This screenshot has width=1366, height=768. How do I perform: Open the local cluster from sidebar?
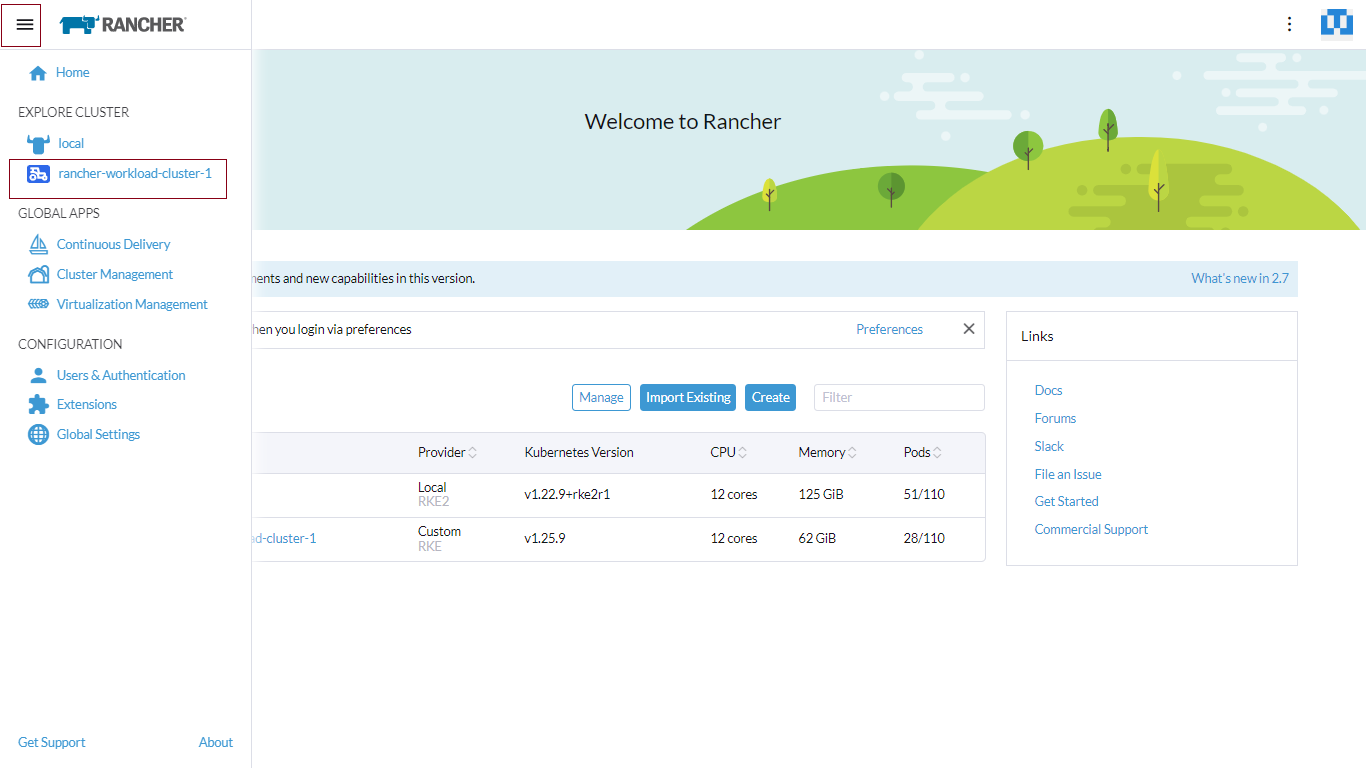point(71,143)
